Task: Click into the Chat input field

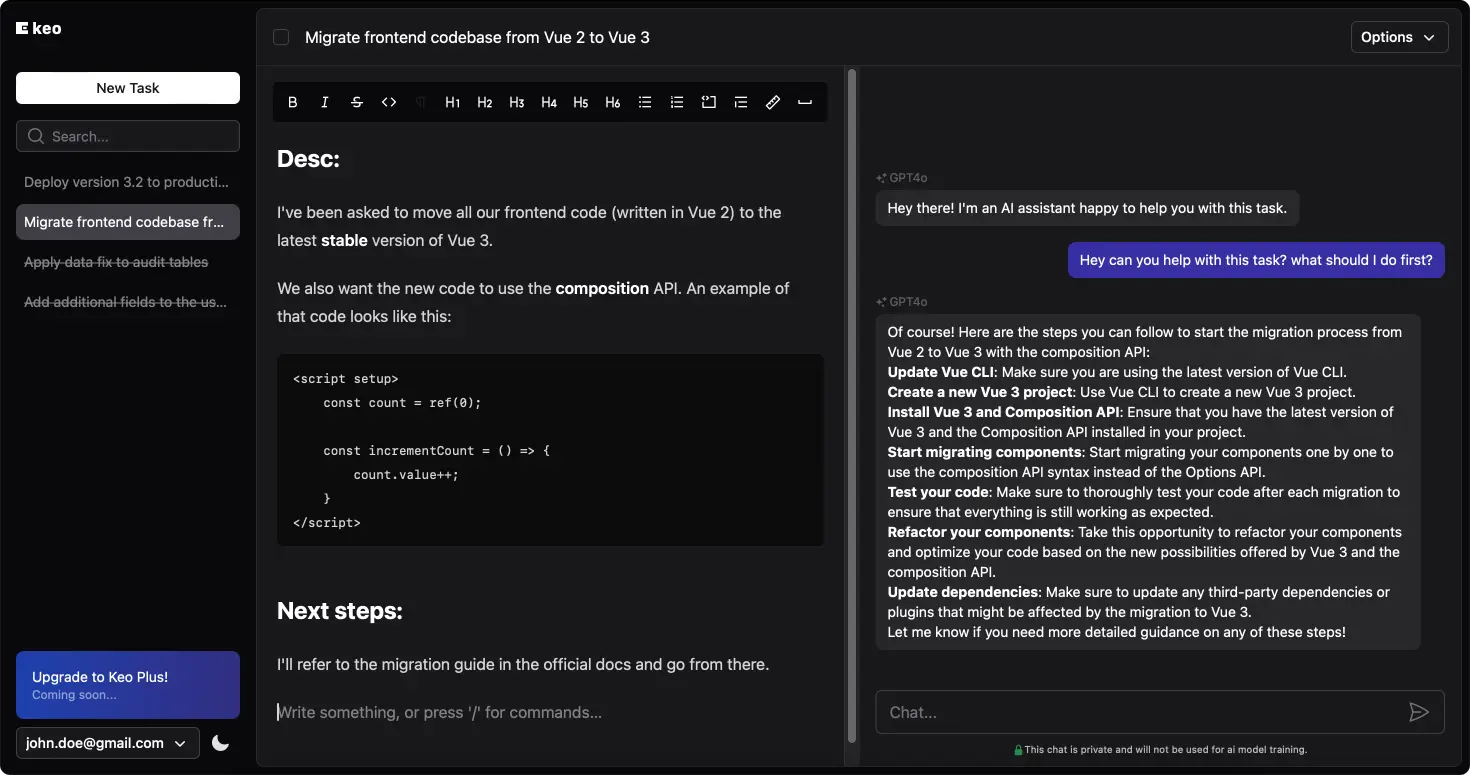Action: pos(1140,712)
